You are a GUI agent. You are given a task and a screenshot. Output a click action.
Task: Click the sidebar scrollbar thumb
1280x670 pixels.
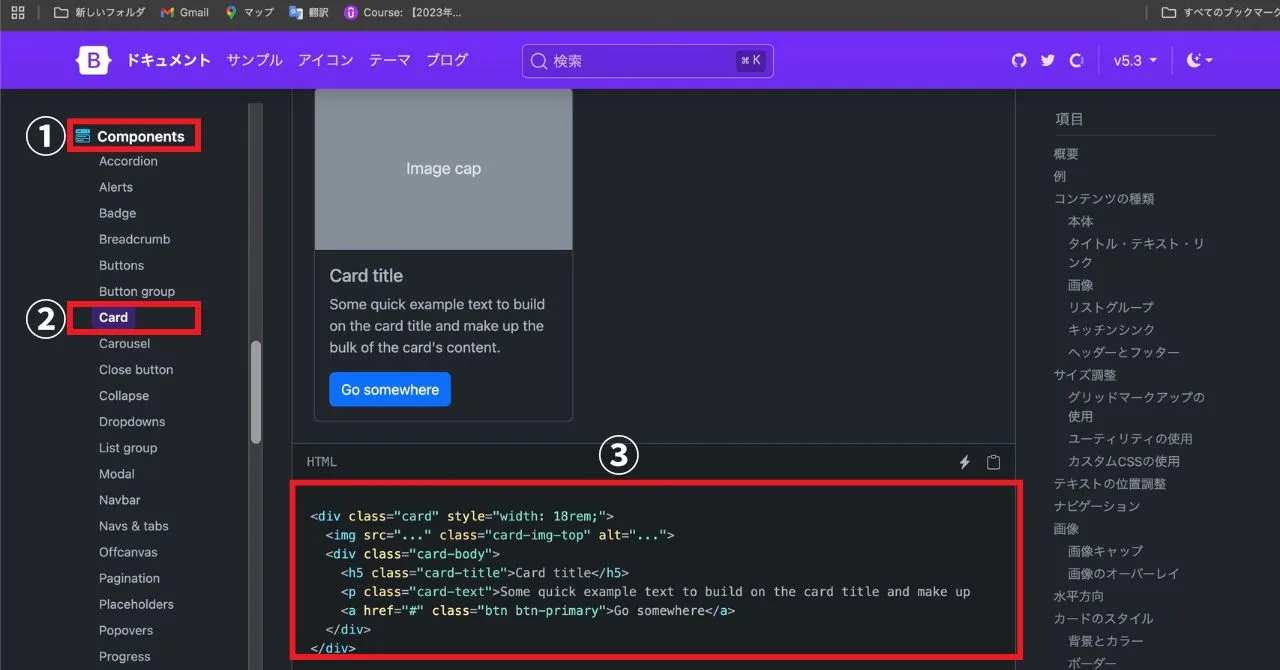pos(256,392)
